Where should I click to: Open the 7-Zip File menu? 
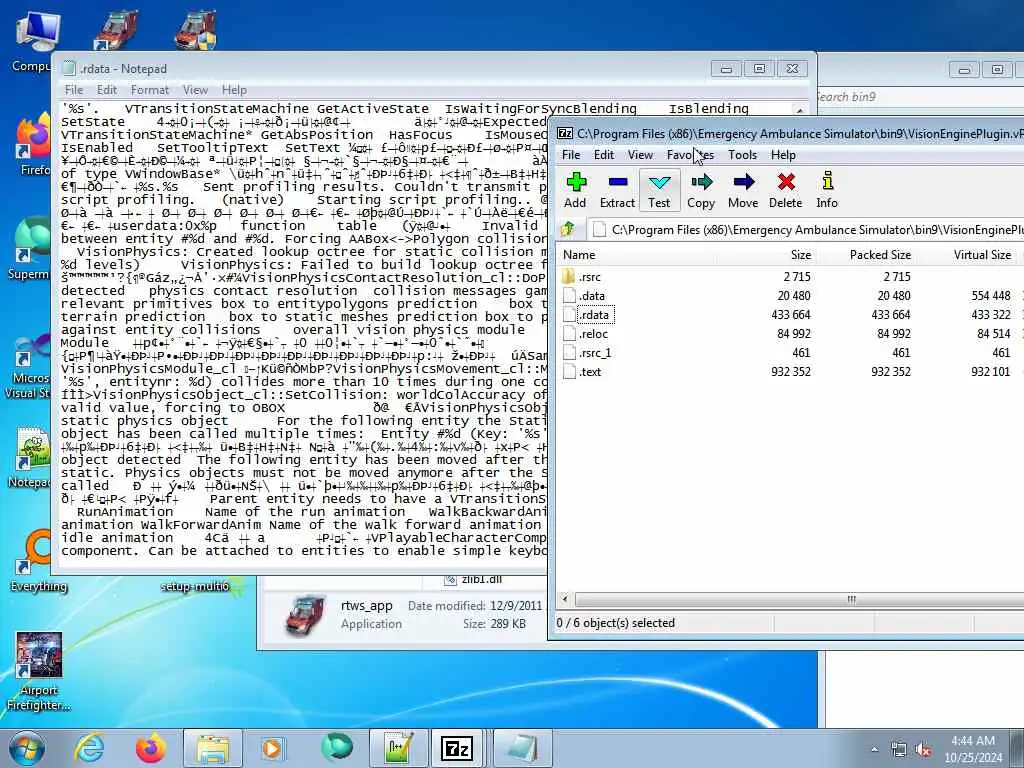(571, 155)
